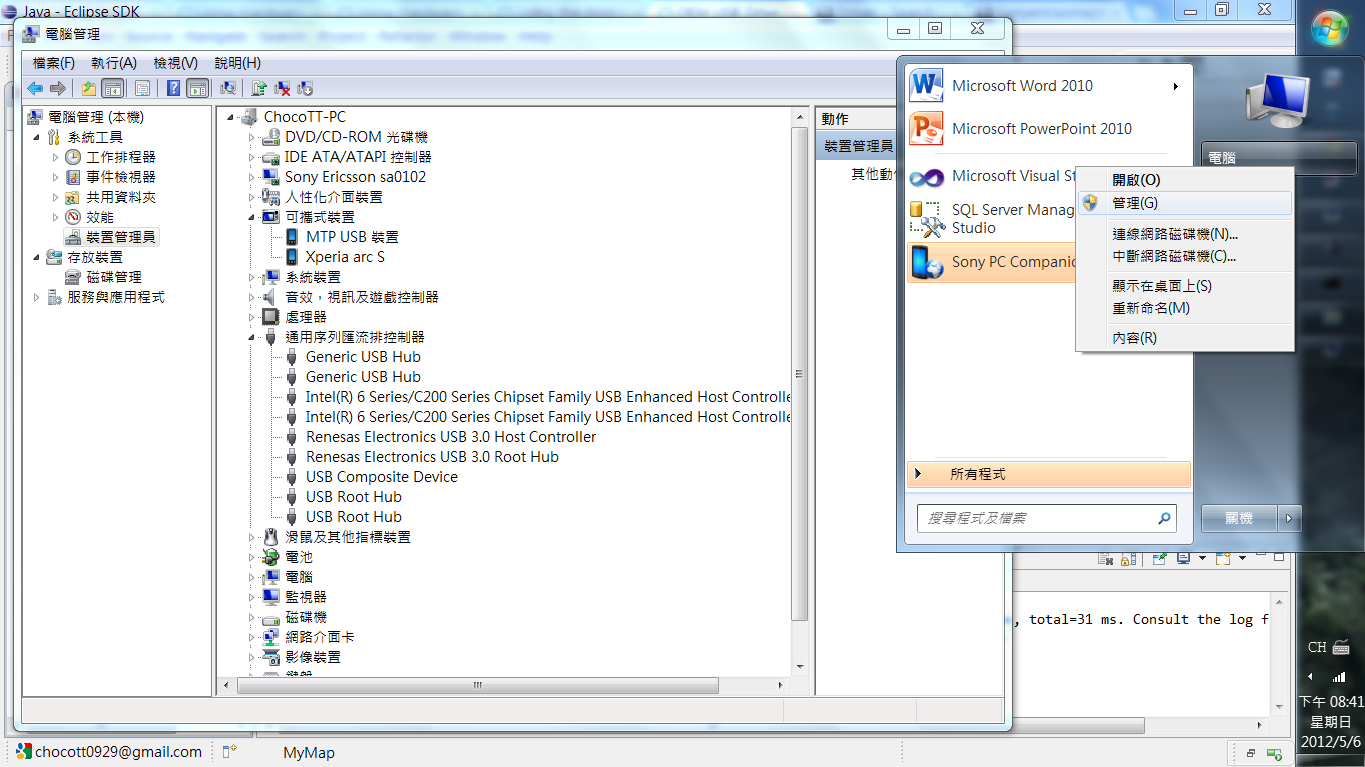Toggle the show/hide action pane toolbar button

click(197, 88)
